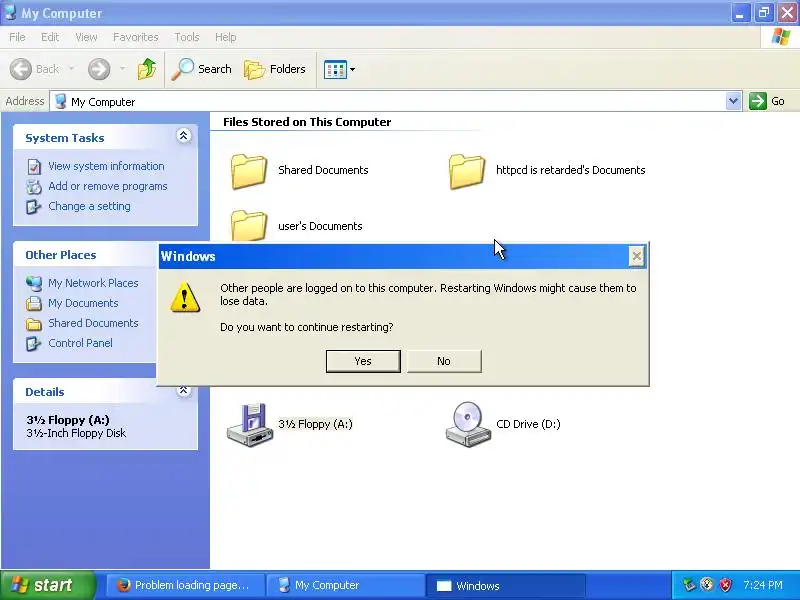Open Shared Documents in Other Places
Screen dimensions: 800x600
(x=93, y=323)
